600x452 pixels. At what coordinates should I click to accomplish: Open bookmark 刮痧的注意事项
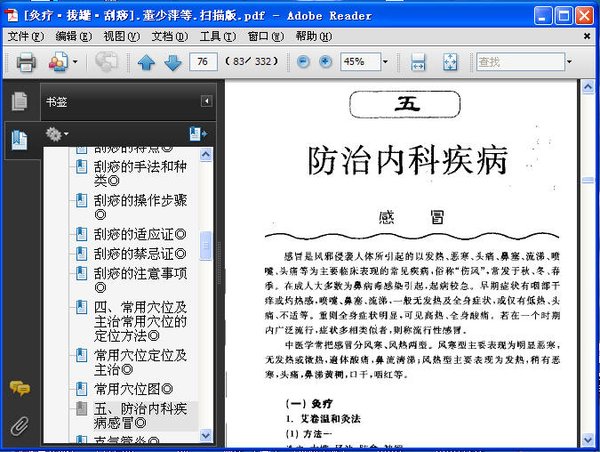pos(140,280)
